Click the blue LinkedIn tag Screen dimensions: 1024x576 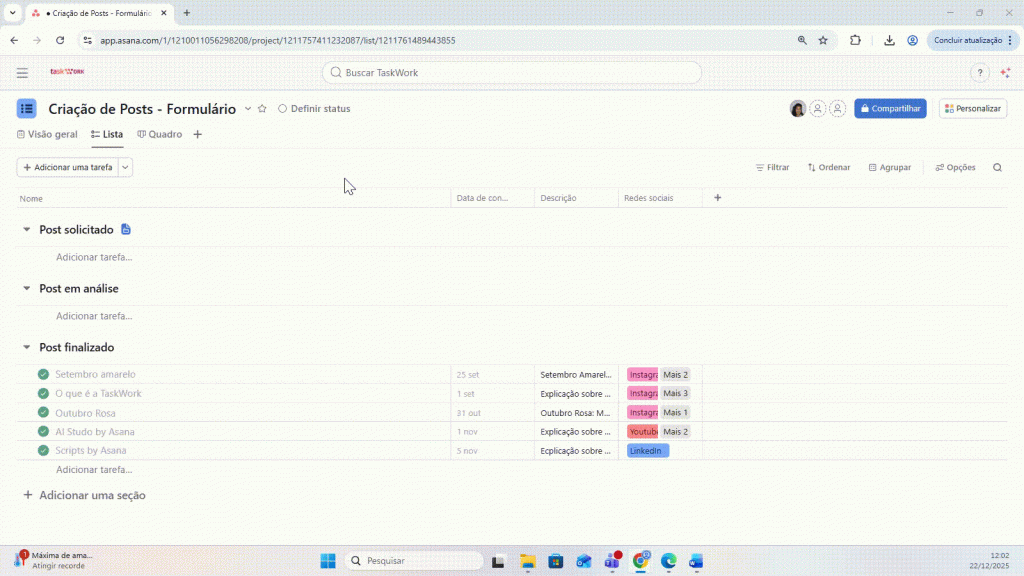(647, 451)
